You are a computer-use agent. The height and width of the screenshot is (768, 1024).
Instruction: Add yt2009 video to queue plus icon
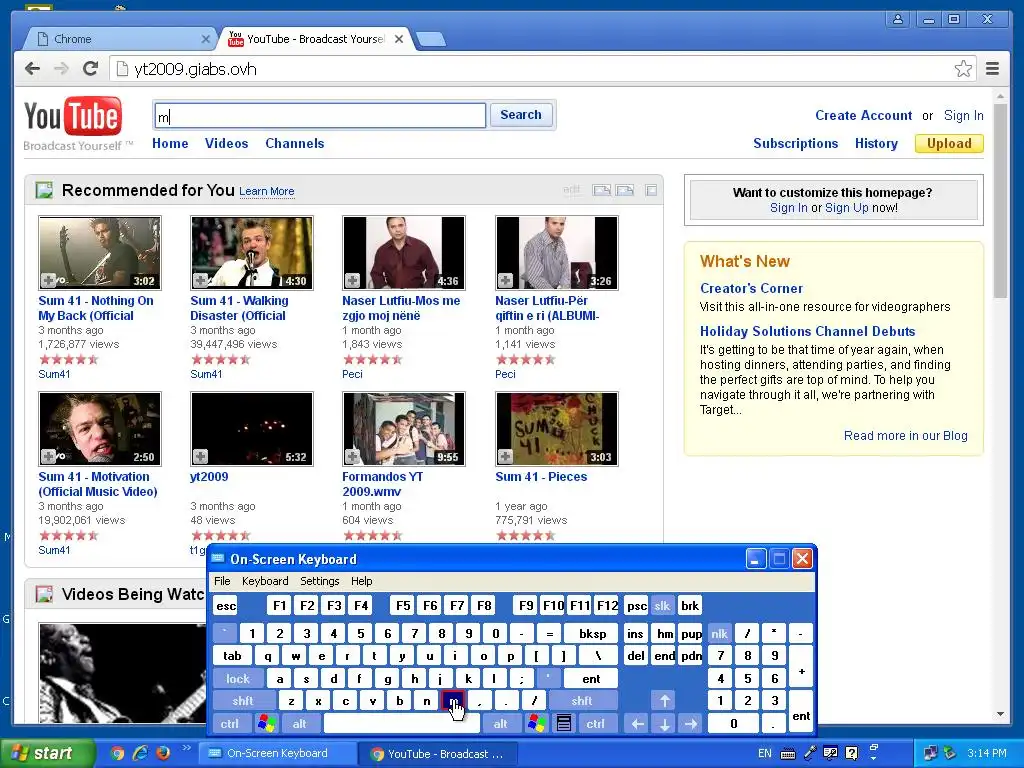click(x=200, y=456)
